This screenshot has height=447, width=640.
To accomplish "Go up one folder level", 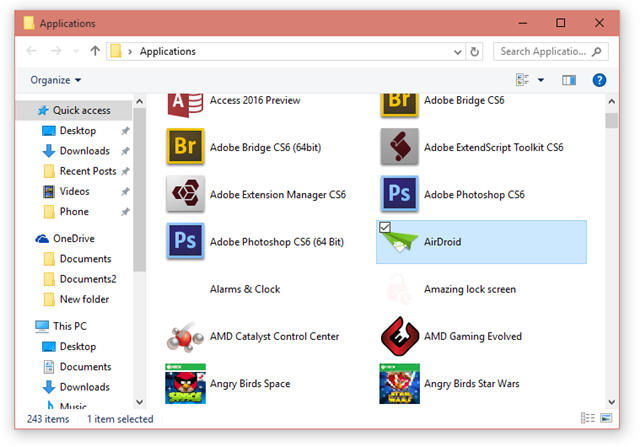I will pos(95,51).
